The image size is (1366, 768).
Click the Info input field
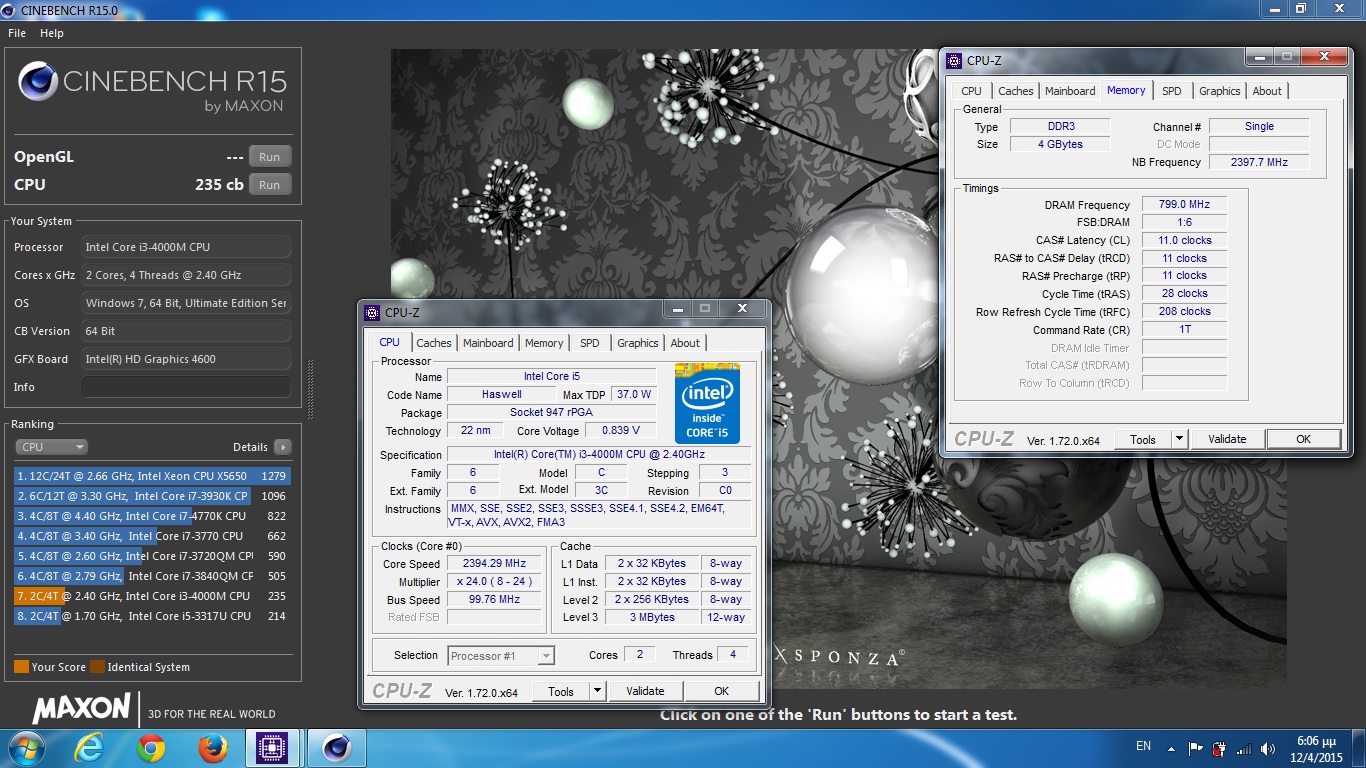point(186,387)
